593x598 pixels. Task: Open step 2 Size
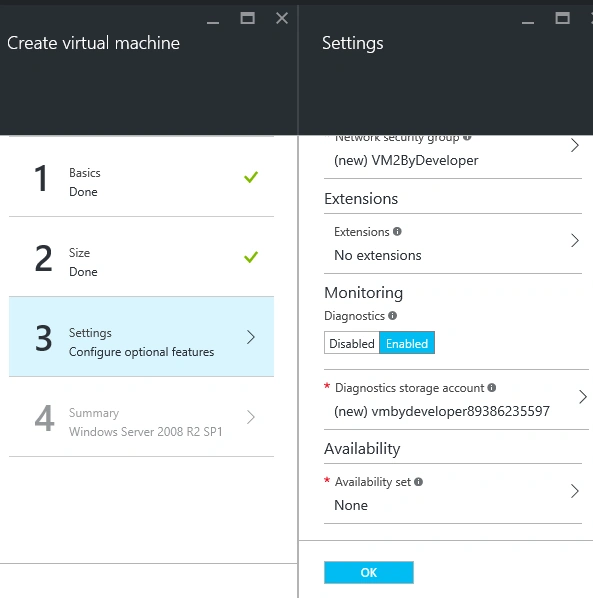pos(141,257)
